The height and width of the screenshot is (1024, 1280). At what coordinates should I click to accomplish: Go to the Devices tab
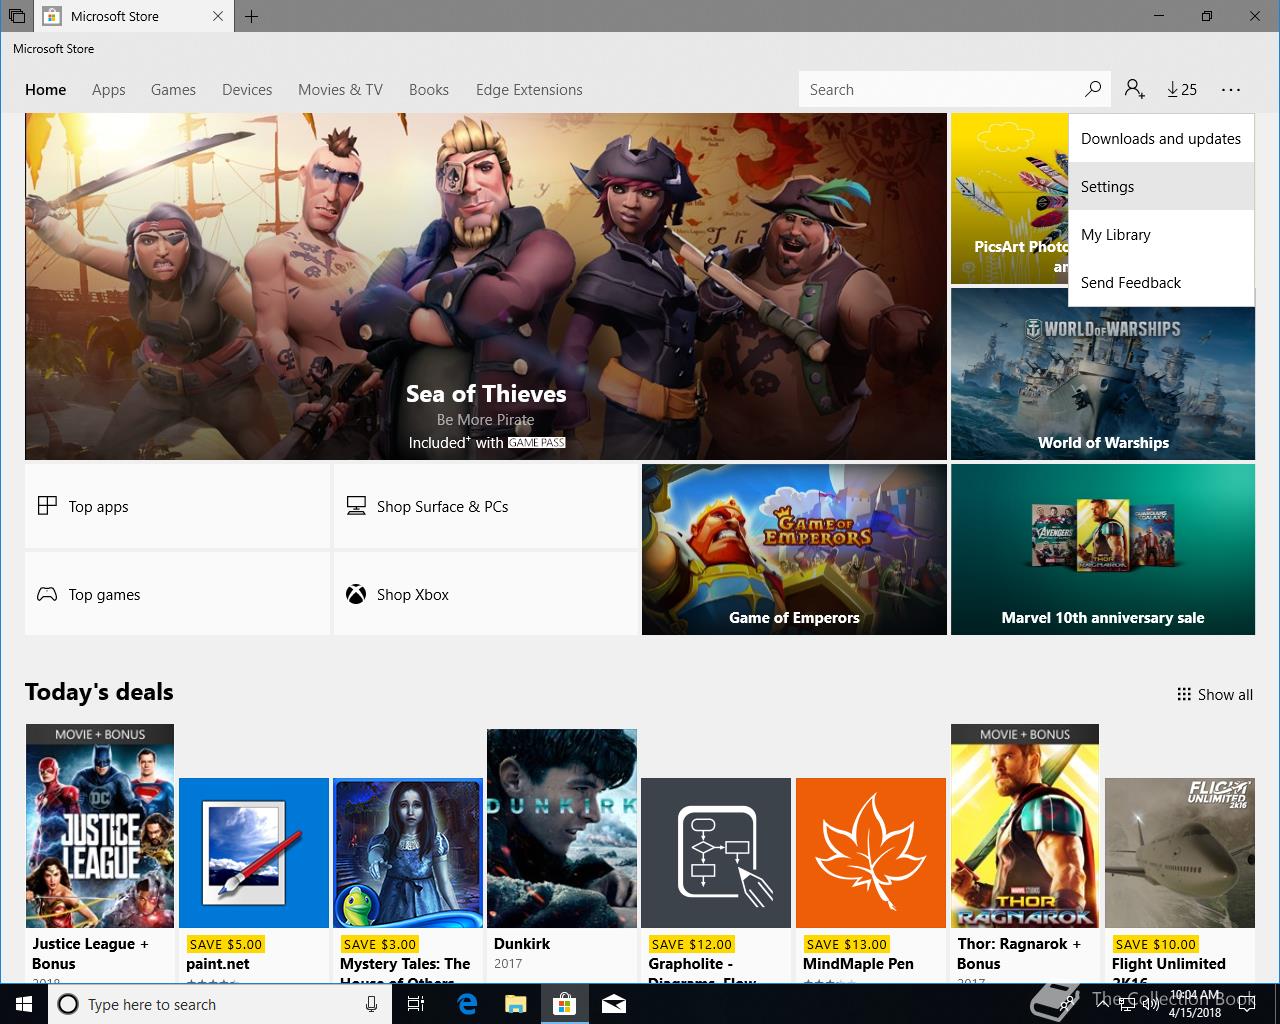click(x=247, y=89)
